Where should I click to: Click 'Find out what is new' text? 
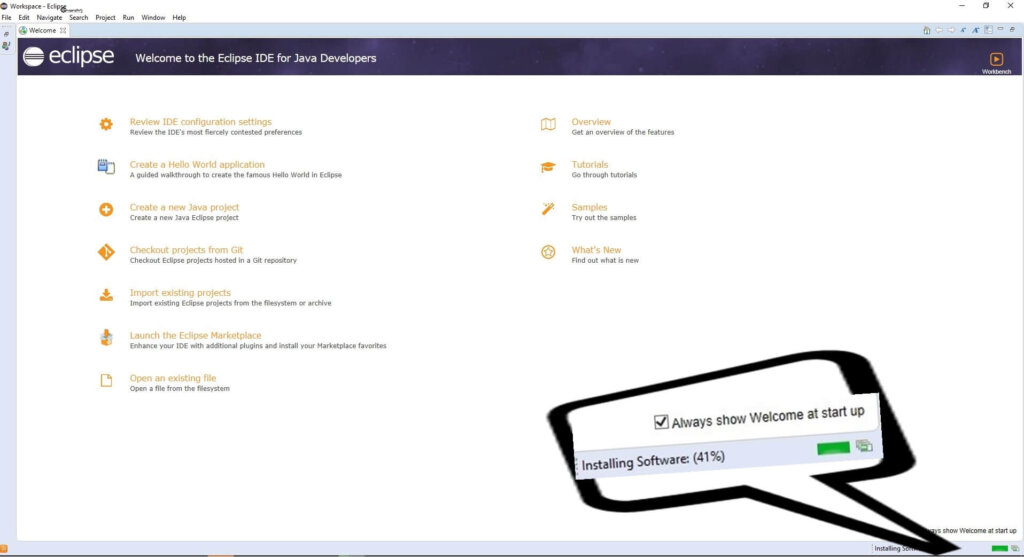pyautogui.click(x=605, y=260)
